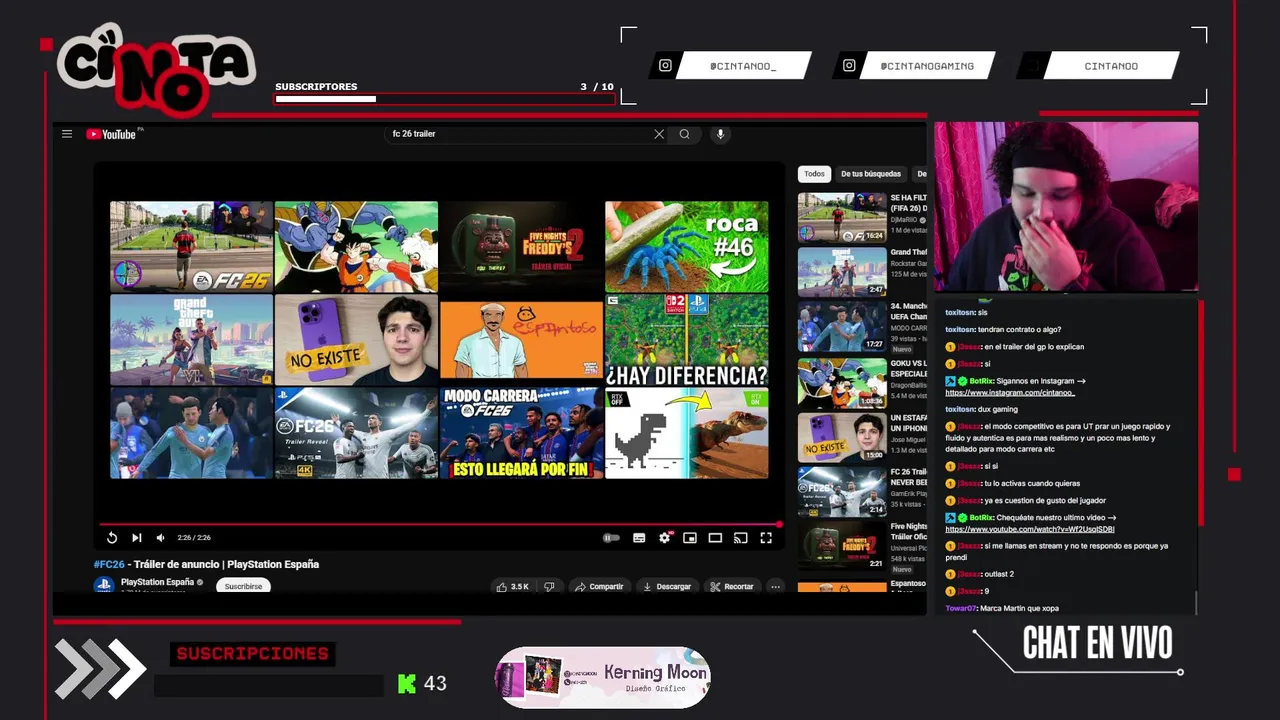Click the @CINTANOO_ handle label

(743, 66)
